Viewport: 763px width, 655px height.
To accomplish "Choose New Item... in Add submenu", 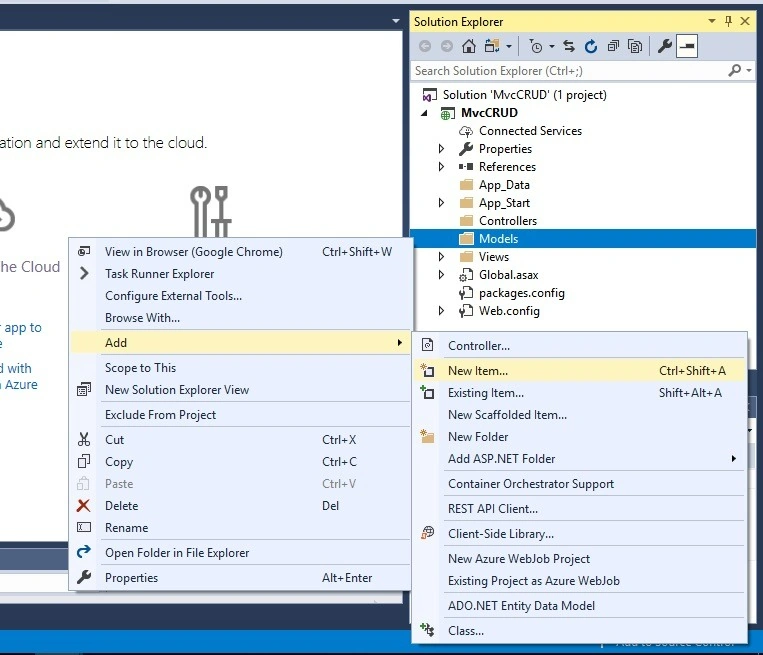I will (x=579, y=371).
